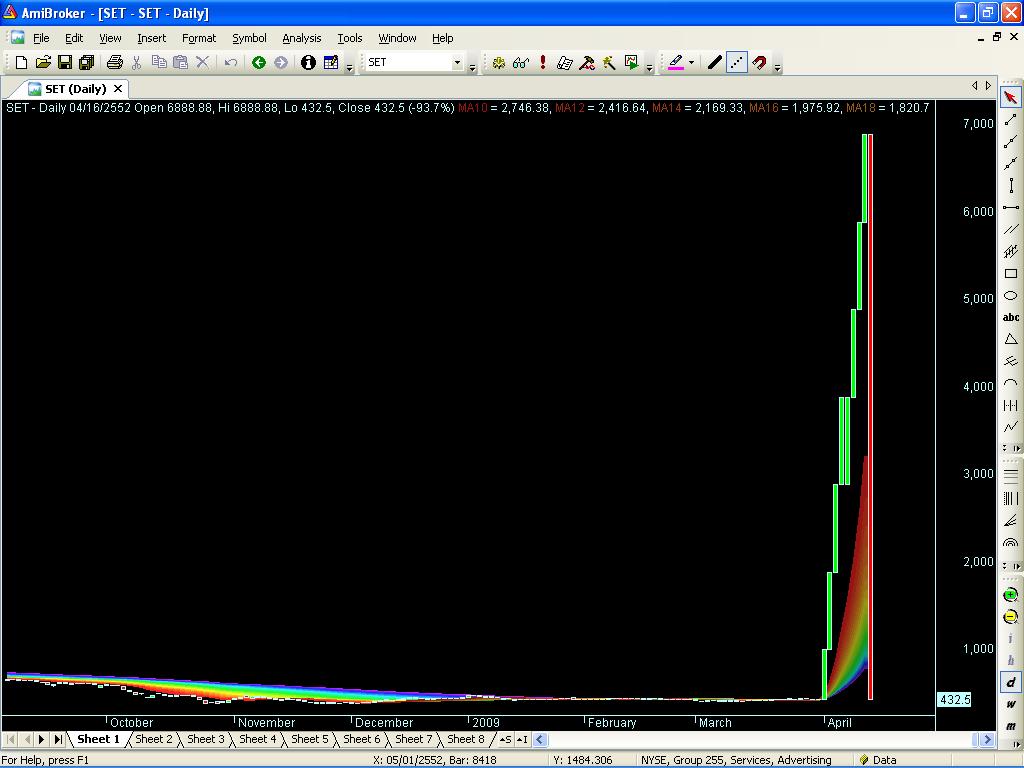
Task: Click the 432.5 price label
Action: click(954, 699)
